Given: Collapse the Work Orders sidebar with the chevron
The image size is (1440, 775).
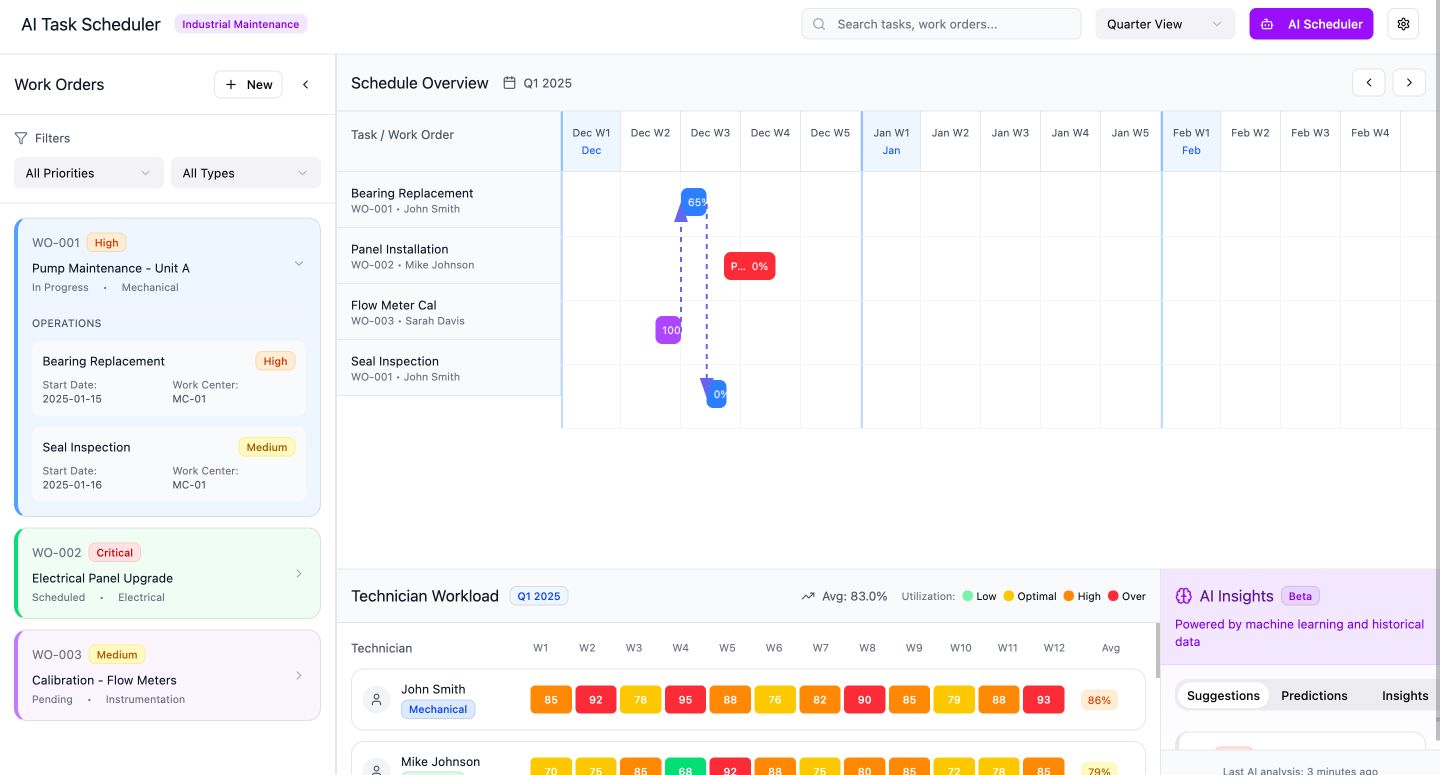Looking at the screenshot, I should coord(306,84).
